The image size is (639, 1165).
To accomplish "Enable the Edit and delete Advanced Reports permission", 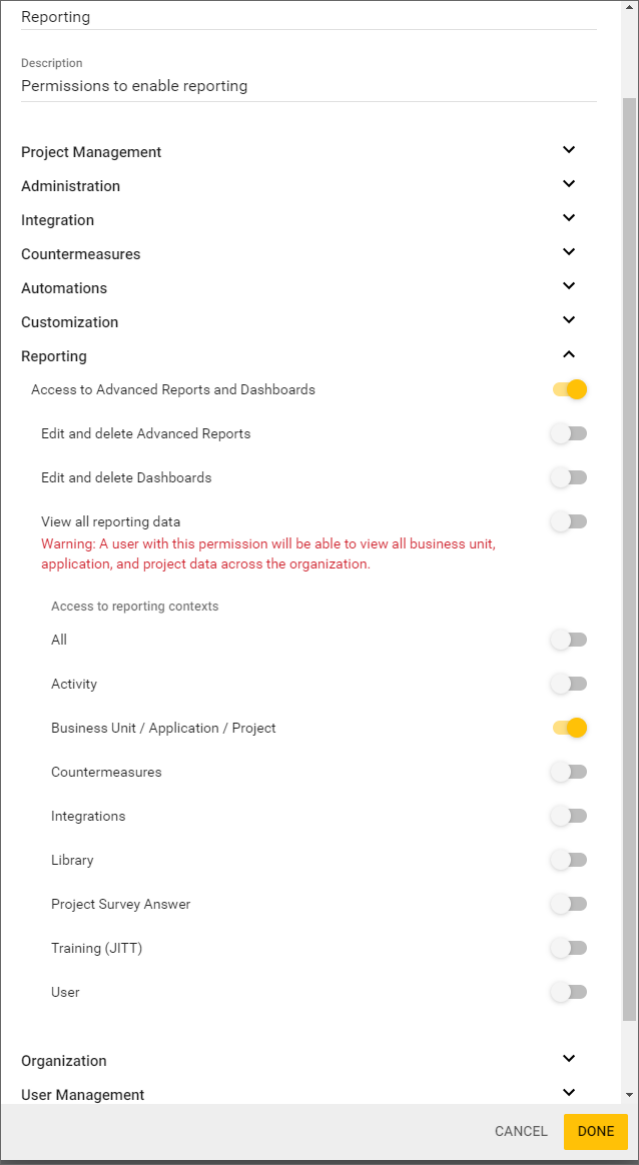I will point(568,433).
